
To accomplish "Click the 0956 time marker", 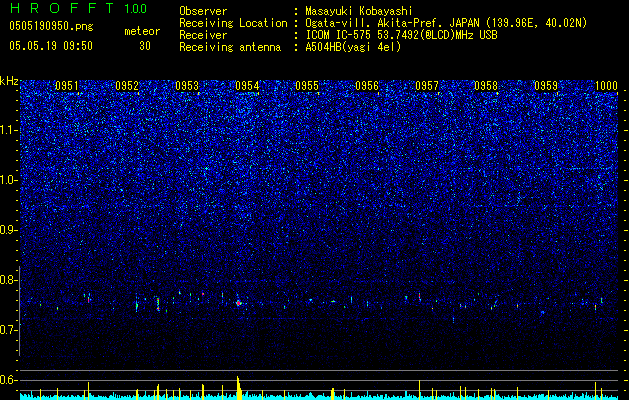I will click(367, 86).
